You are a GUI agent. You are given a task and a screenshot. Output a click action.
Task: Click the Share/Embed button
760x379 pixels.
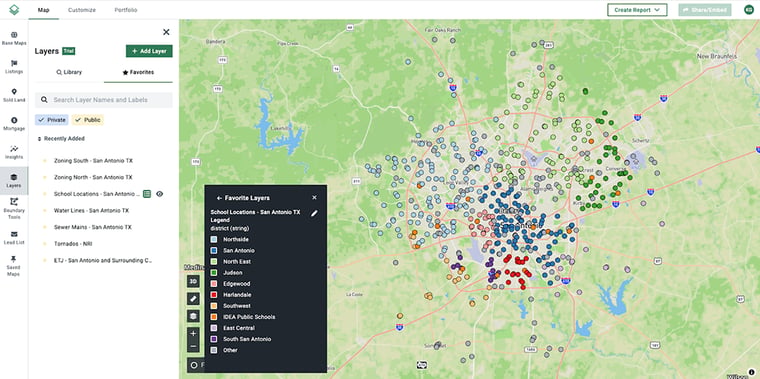point(705,10)
